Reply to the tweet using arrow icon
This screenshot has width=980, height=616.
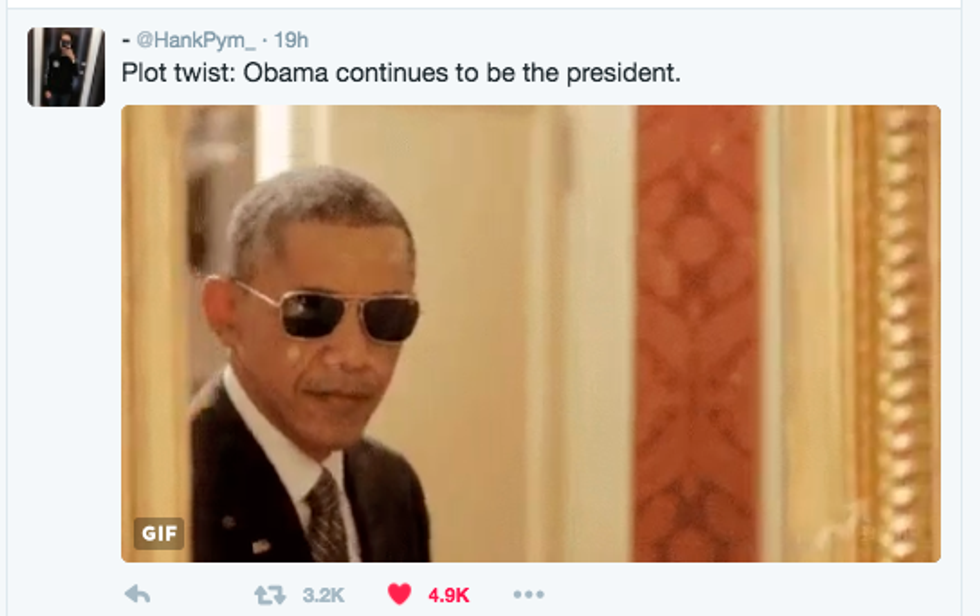(x=137, y=594)
